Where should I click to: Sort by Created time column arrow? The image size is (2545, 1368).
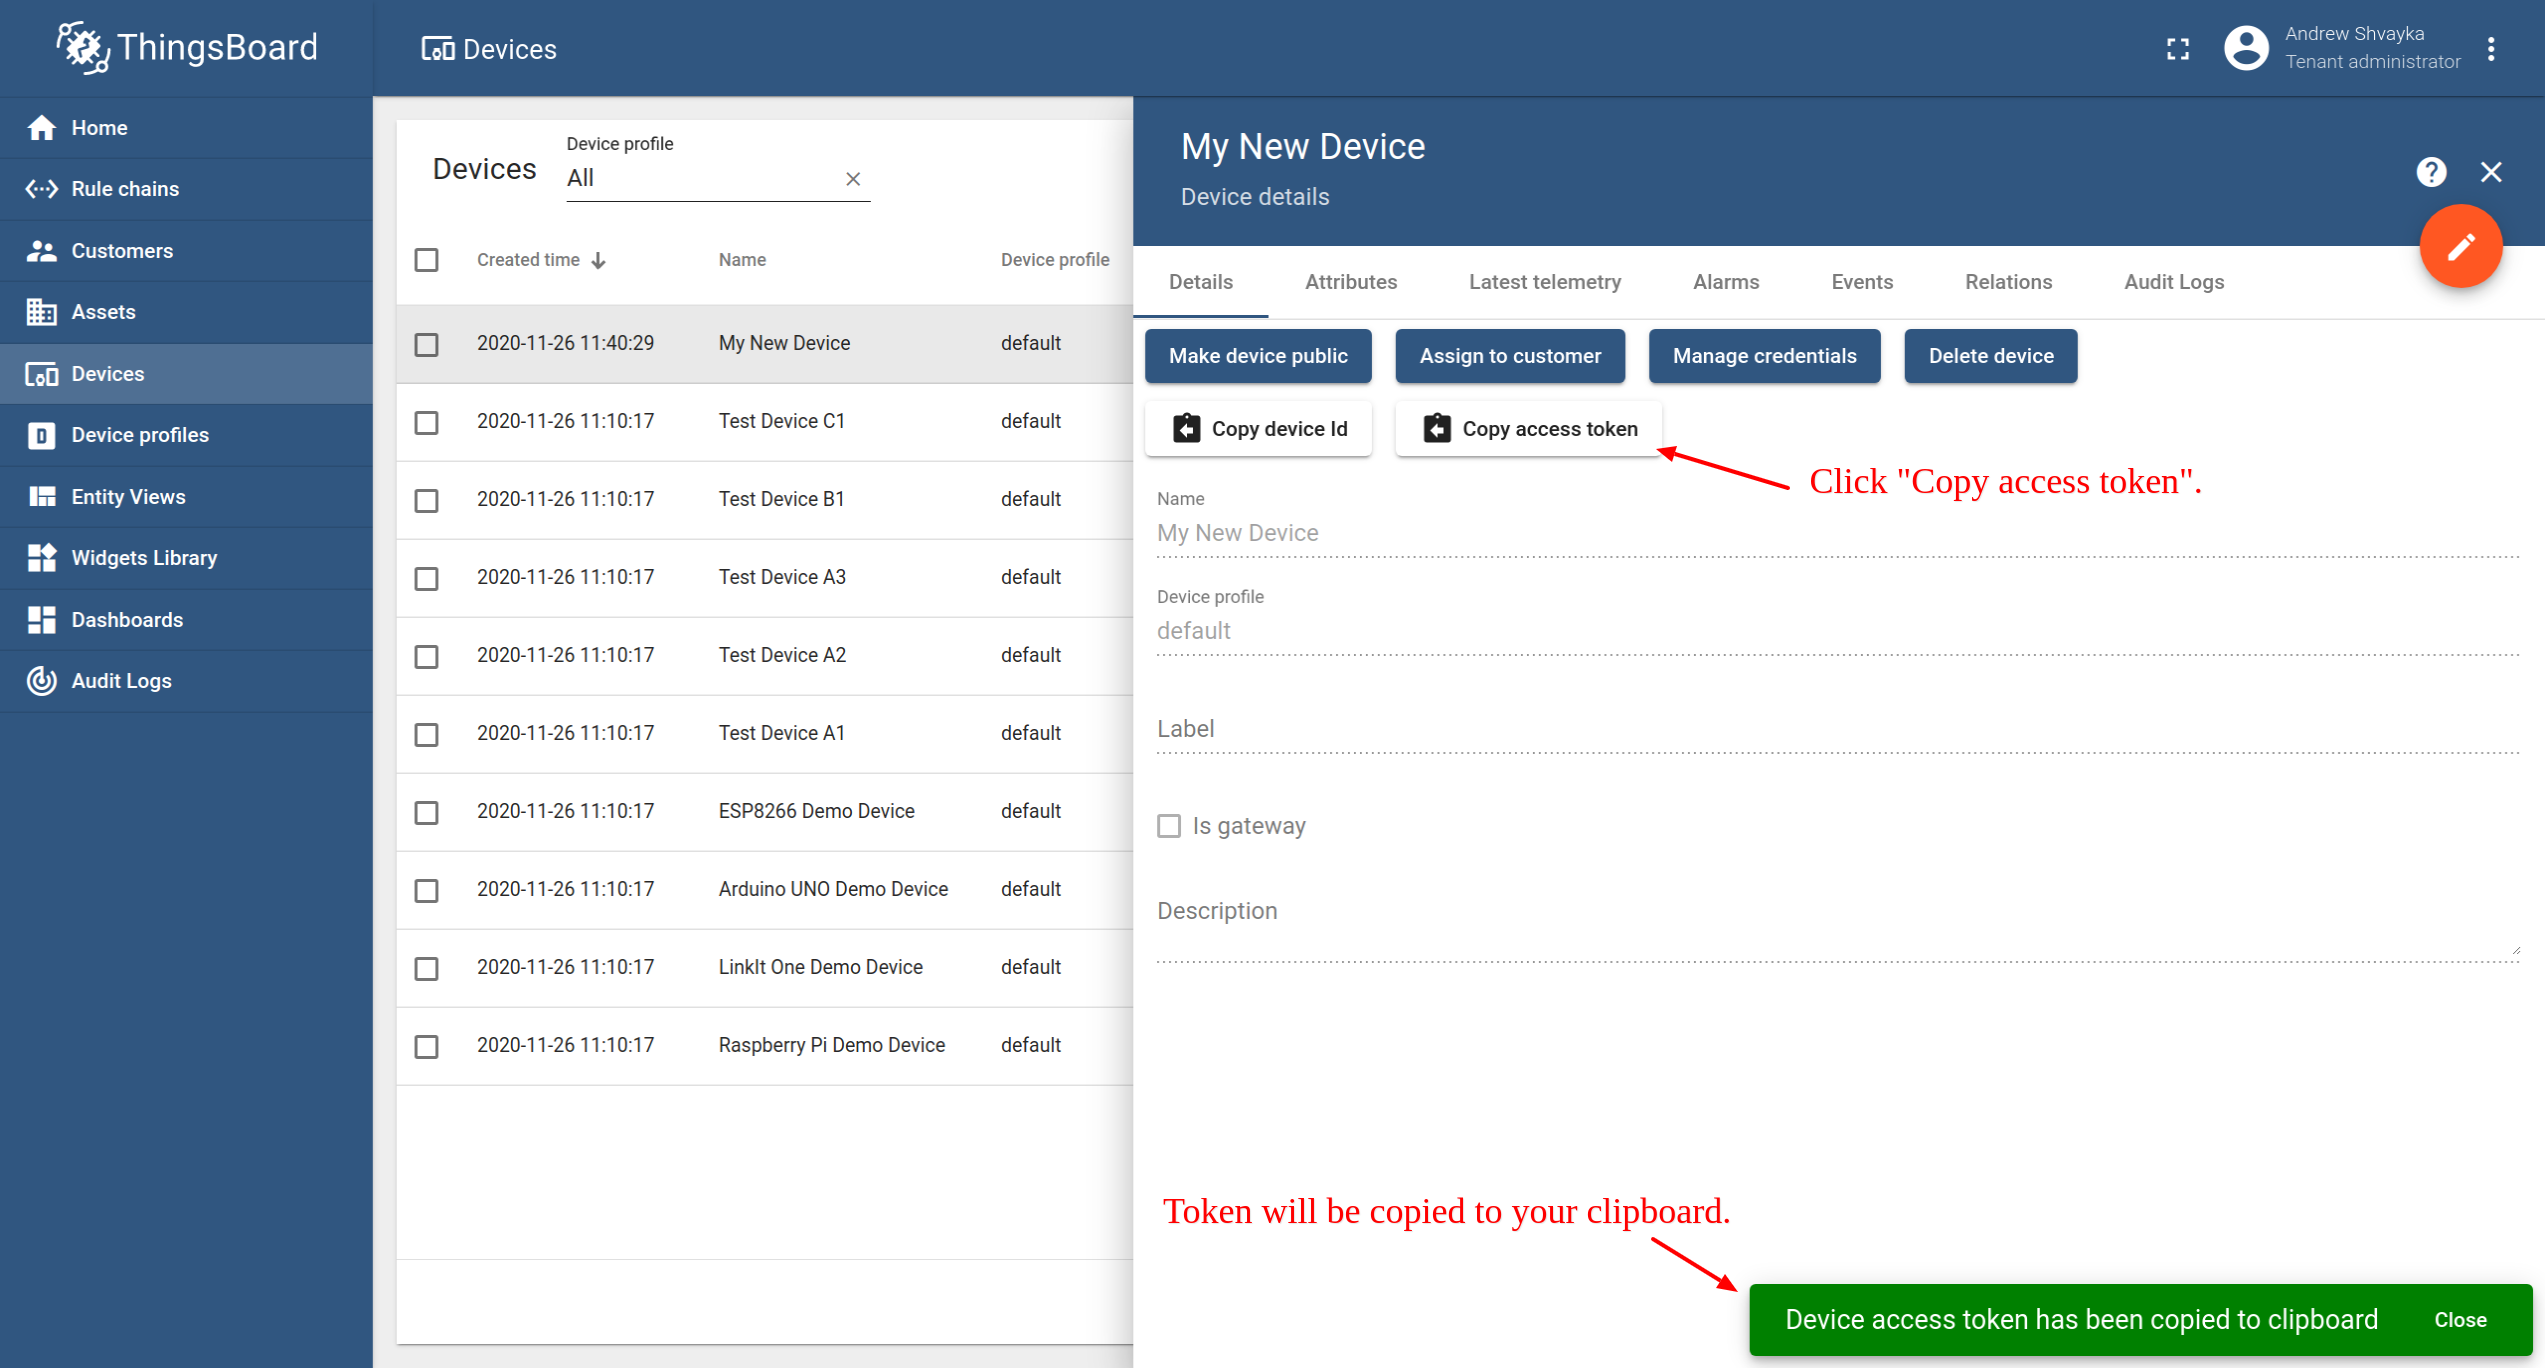point(599,261)
